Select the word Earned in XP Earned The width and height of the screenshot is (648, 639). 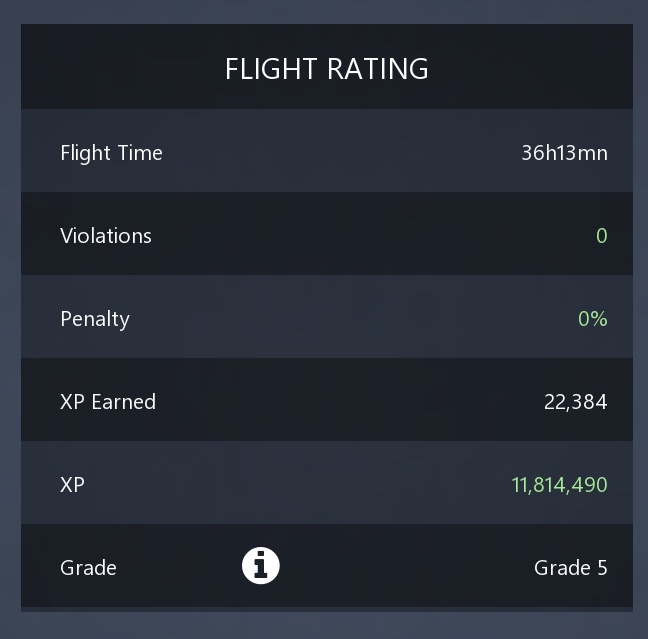(124, 402)
